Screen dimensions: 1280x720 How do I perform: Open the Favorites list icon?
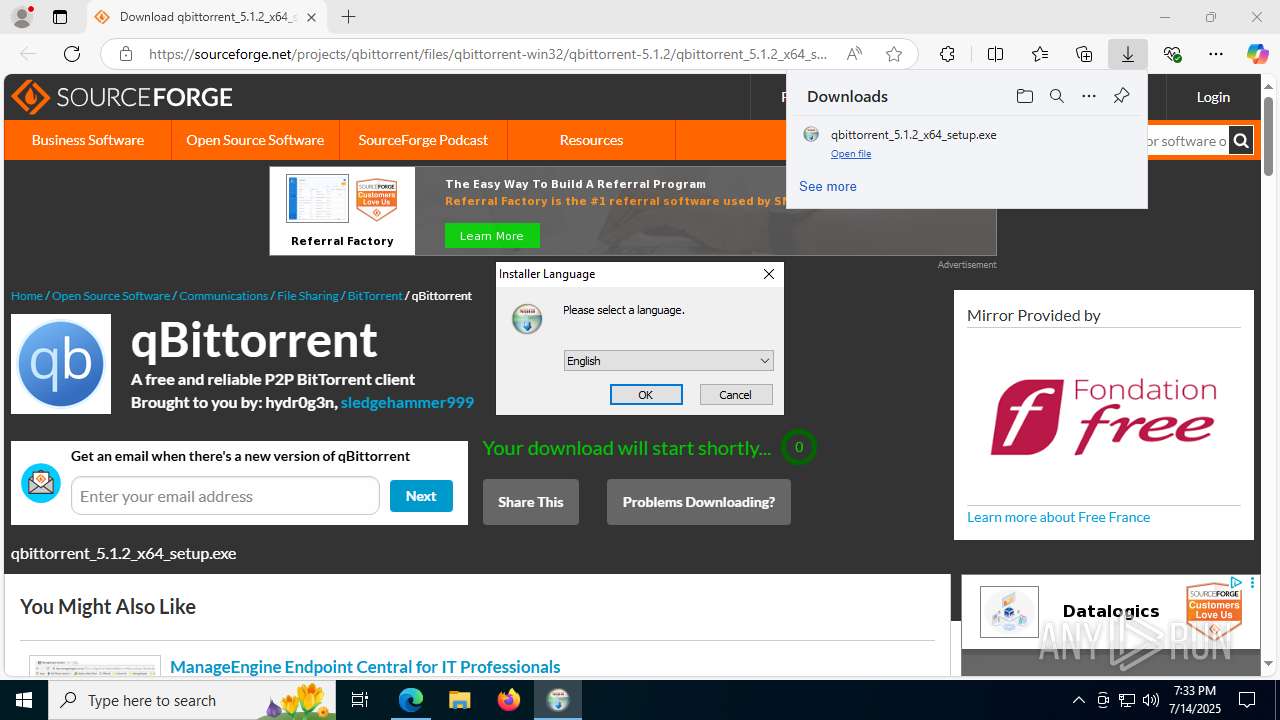pyautogui.click(x=1040, y=54)
